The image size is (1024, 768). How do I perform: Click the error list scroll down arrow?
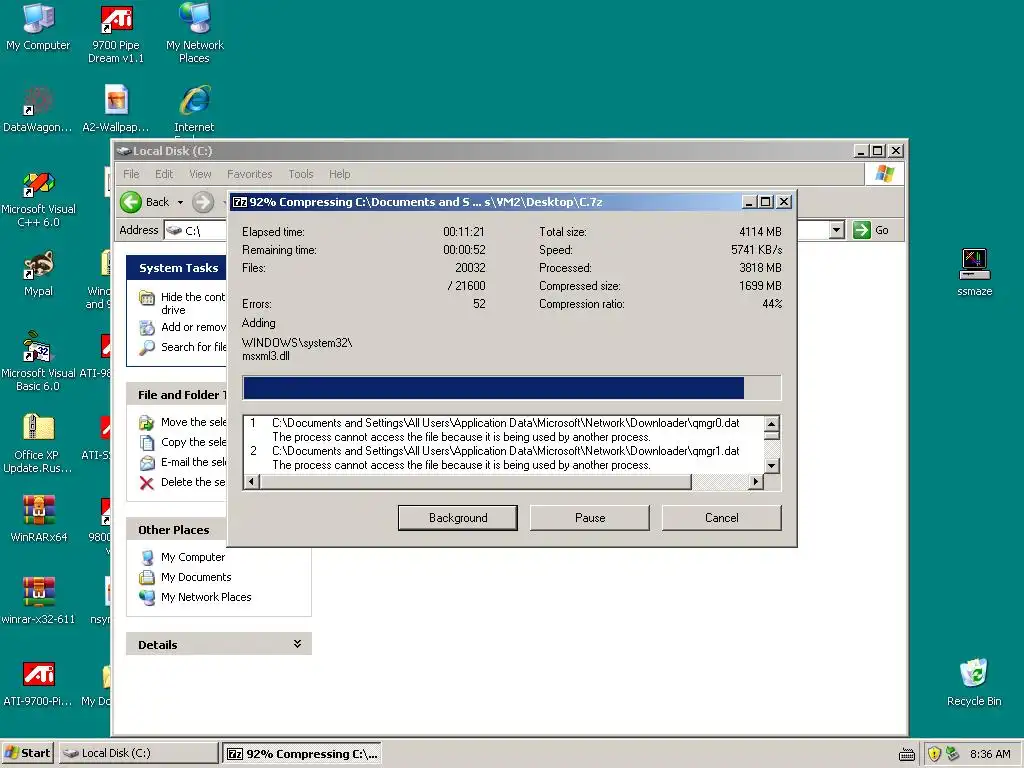pos(771,466)
